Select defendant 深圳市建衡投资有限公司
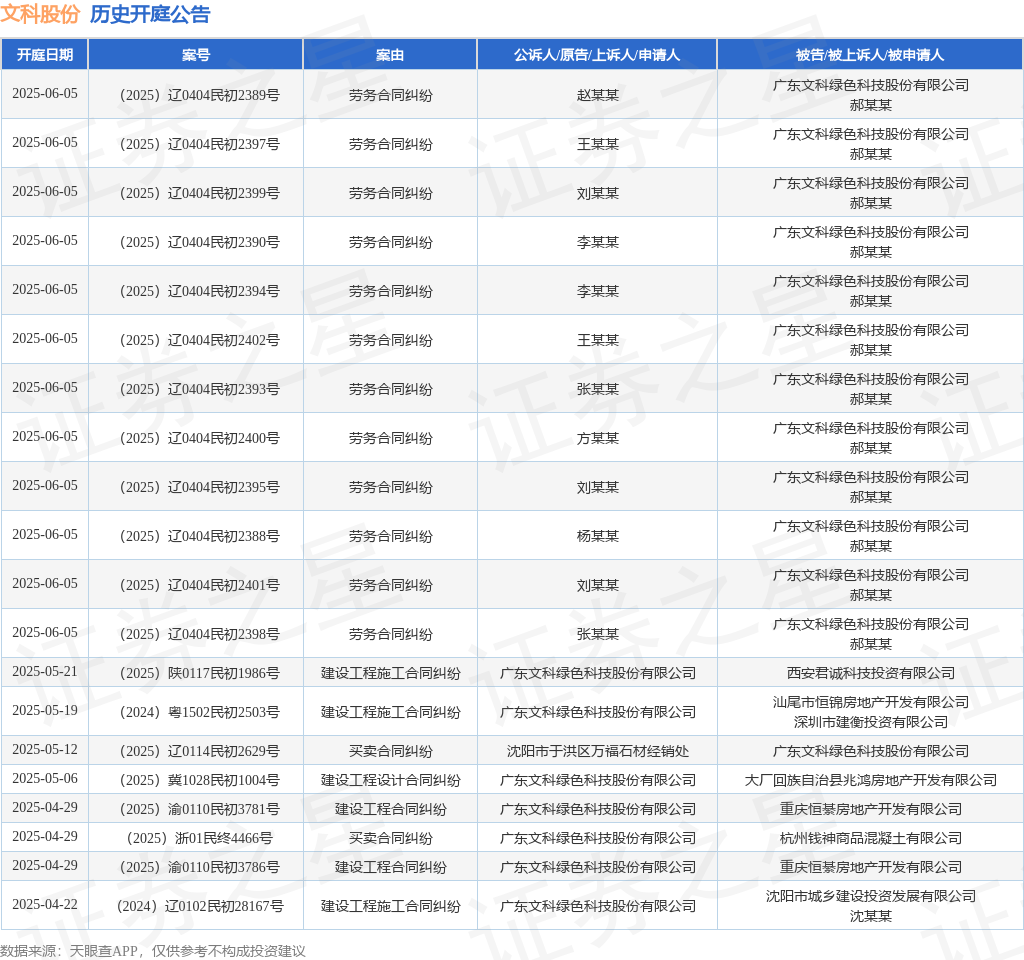 (x=871, y=722)
